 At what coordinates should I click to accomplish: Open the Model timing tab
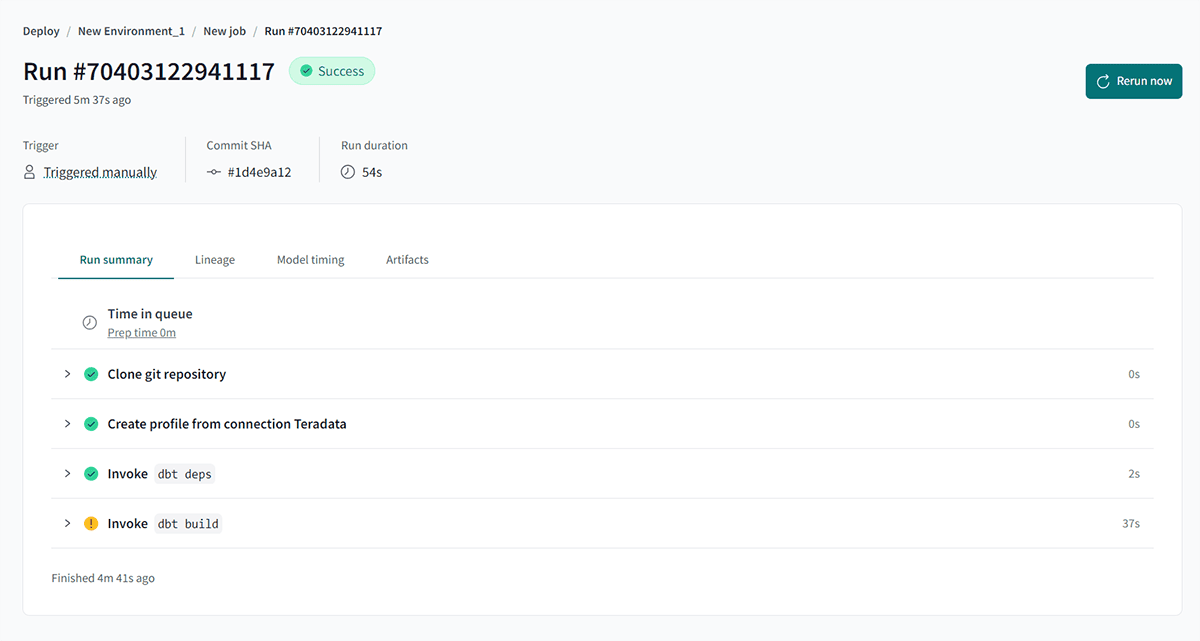tap(310, 260)
